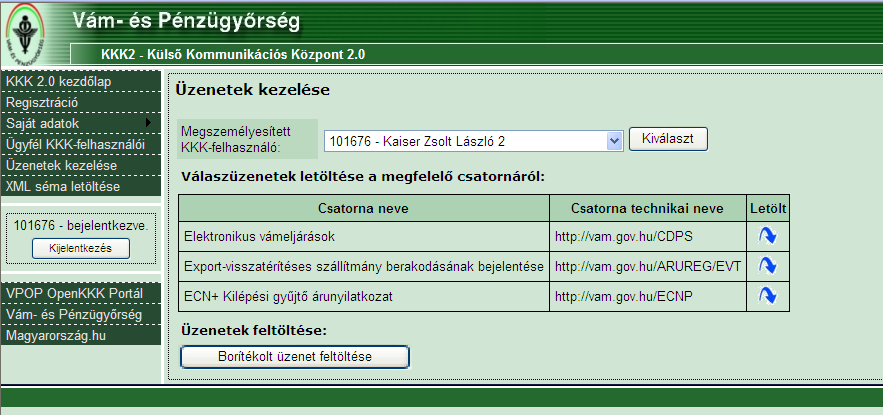
Task: Click the Csatorna technikai neve header
Action: click(648, 208)
